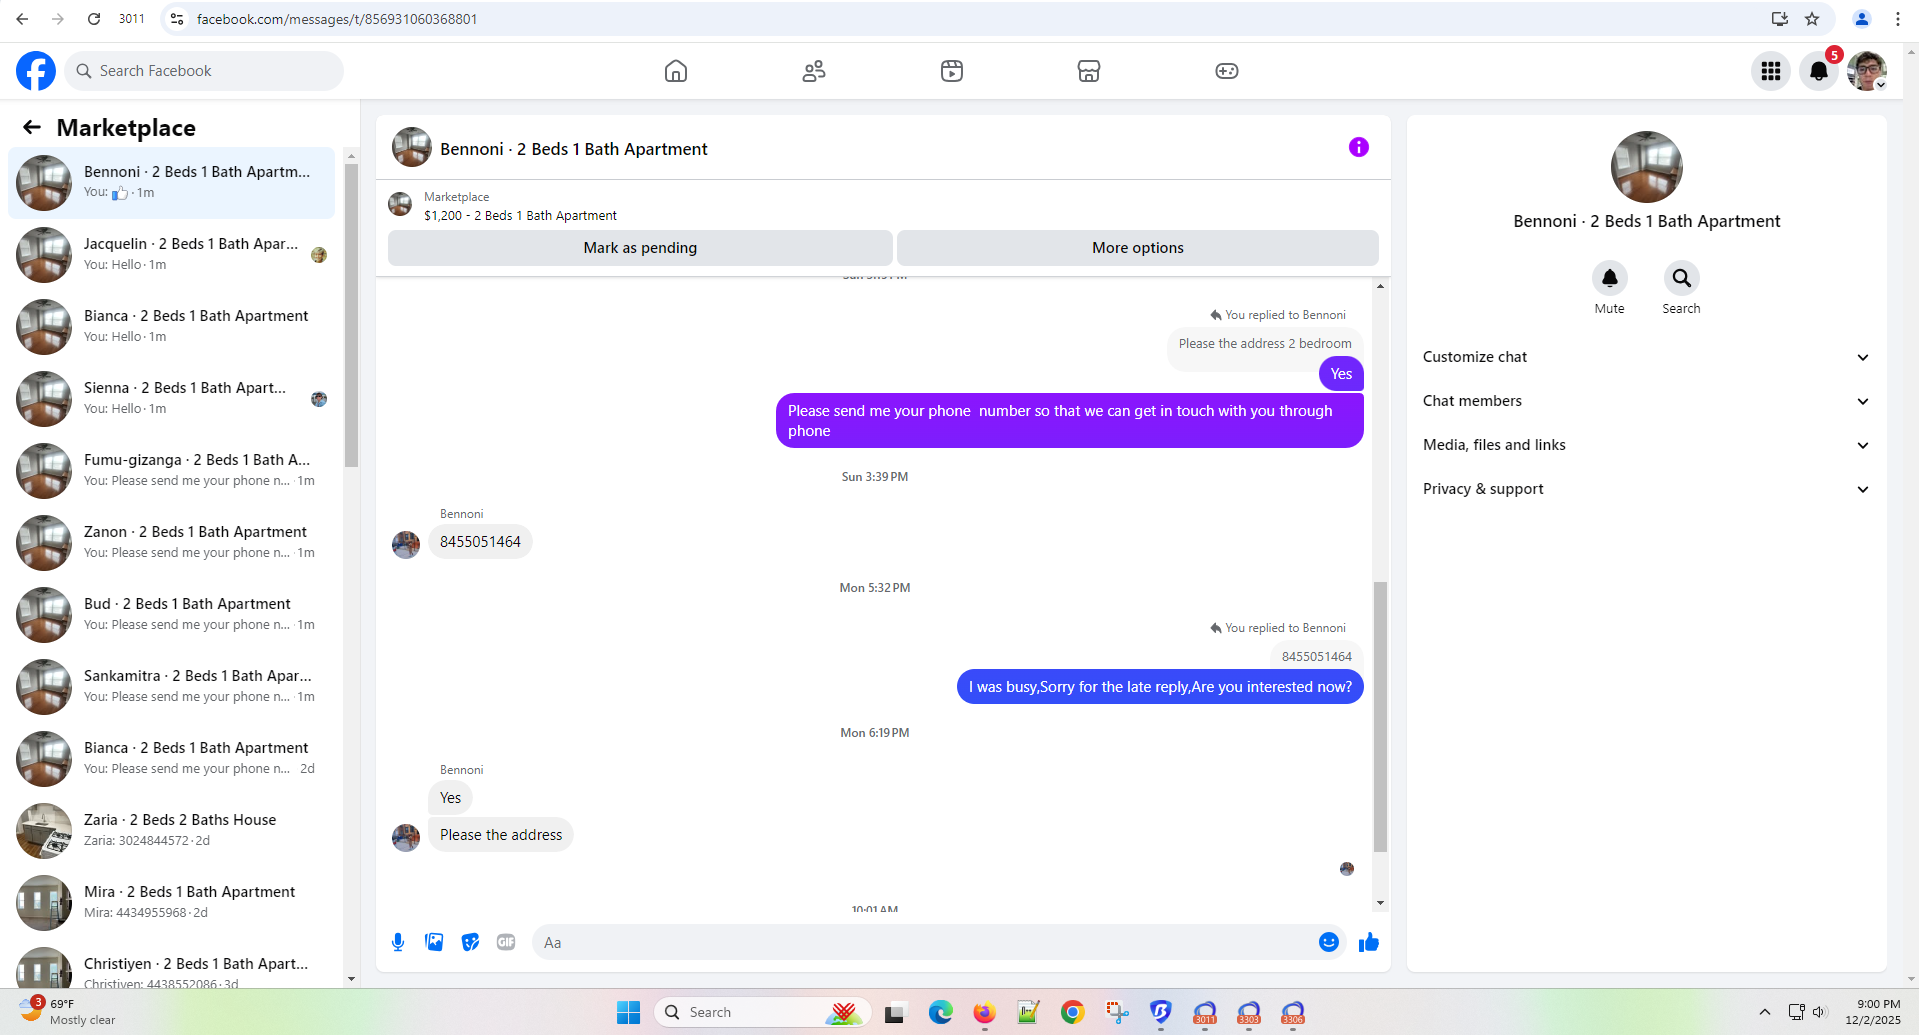Go to the Home feed icon

[x=676, y=71]
